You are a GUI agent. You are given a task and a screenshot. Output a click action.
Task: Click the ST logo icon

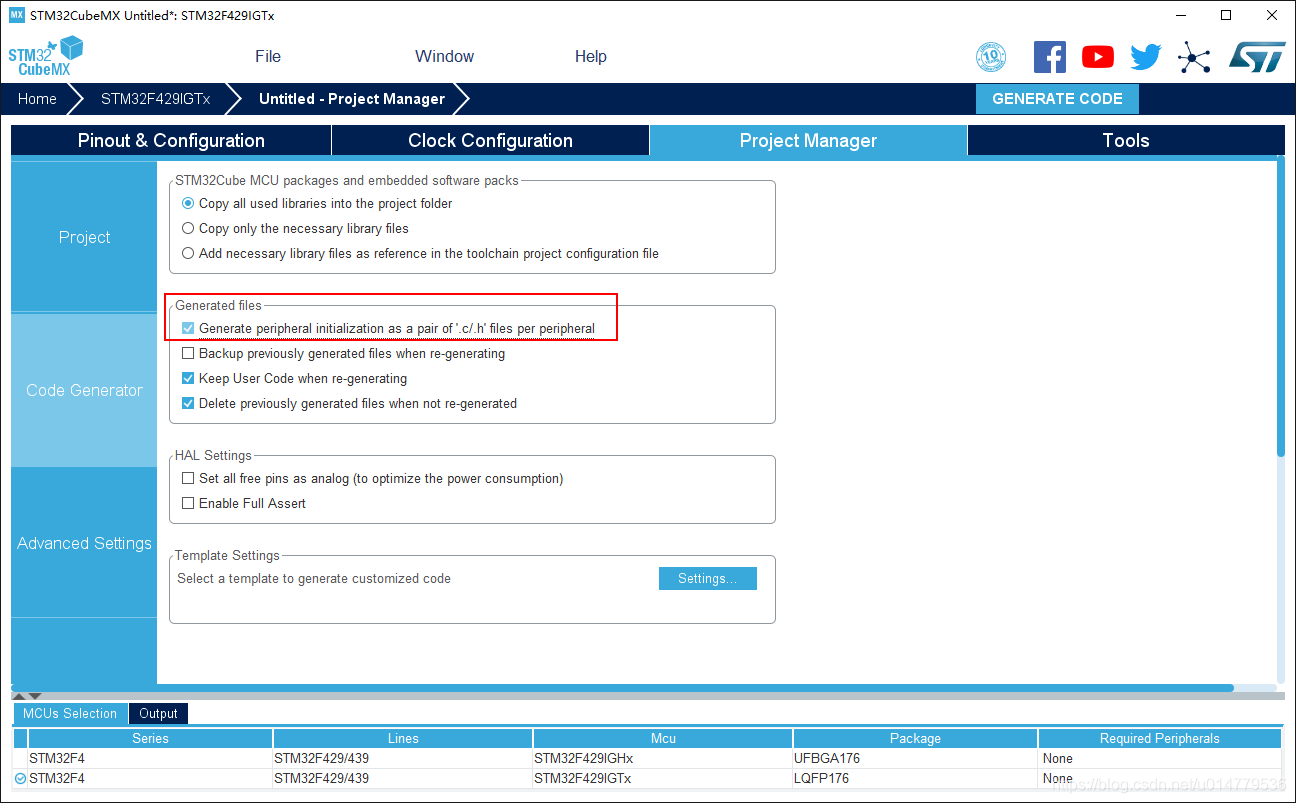point(1256,57)
